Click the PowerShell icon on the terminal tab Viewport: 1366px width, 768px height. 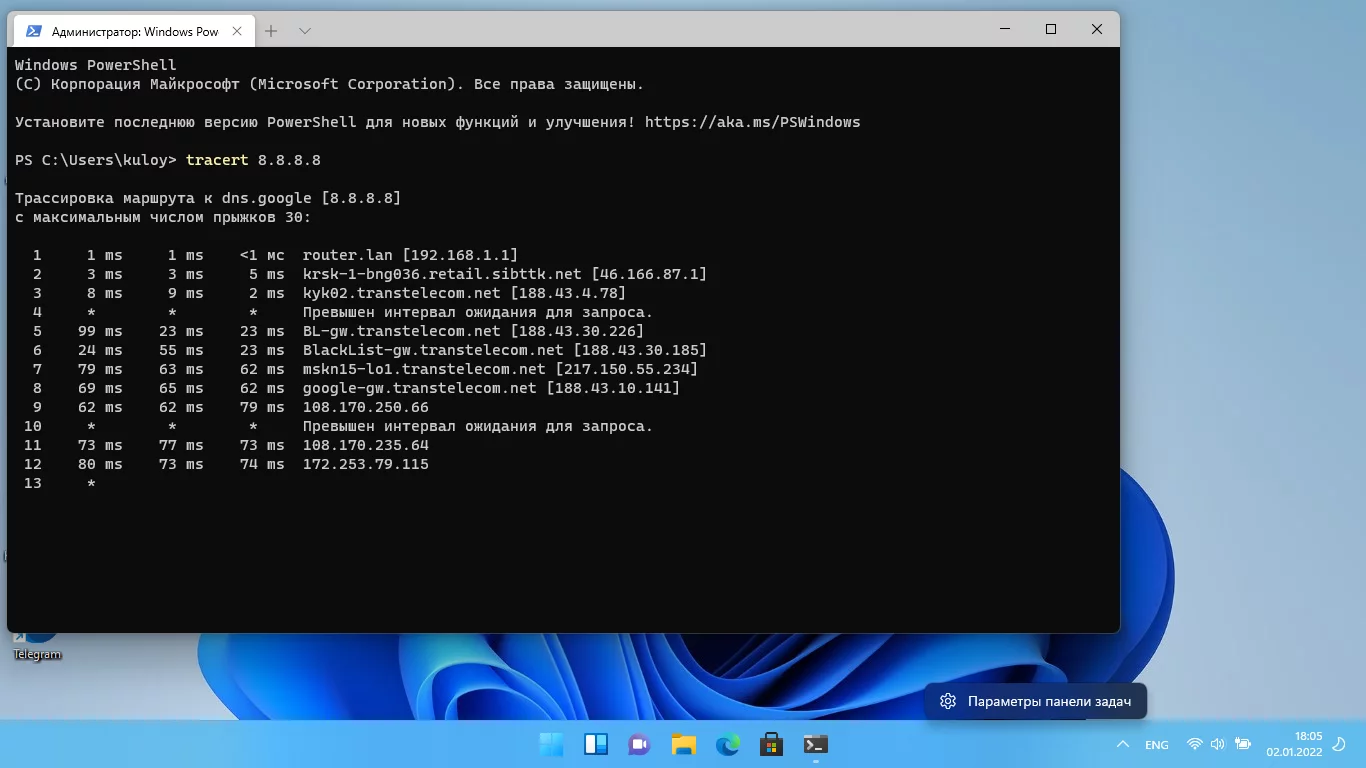[33, 31]
